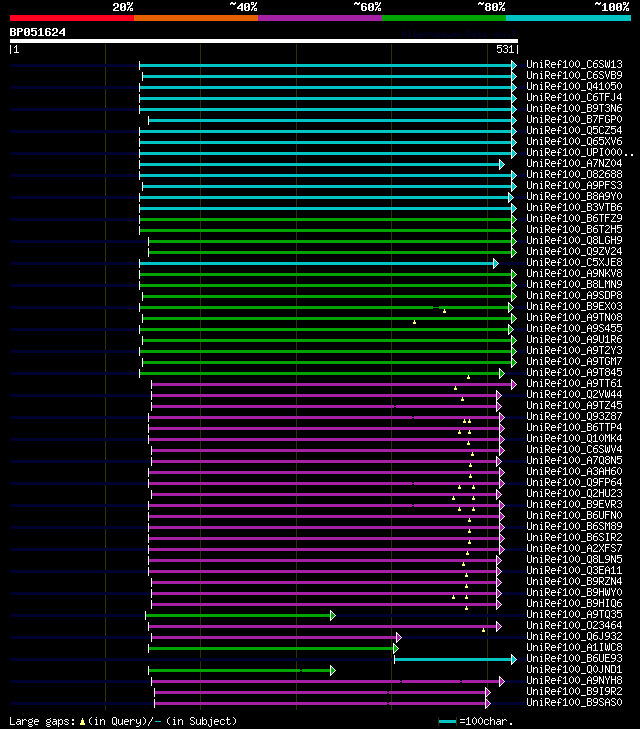Open the UniRef100_Q41050 hit label

574,86
